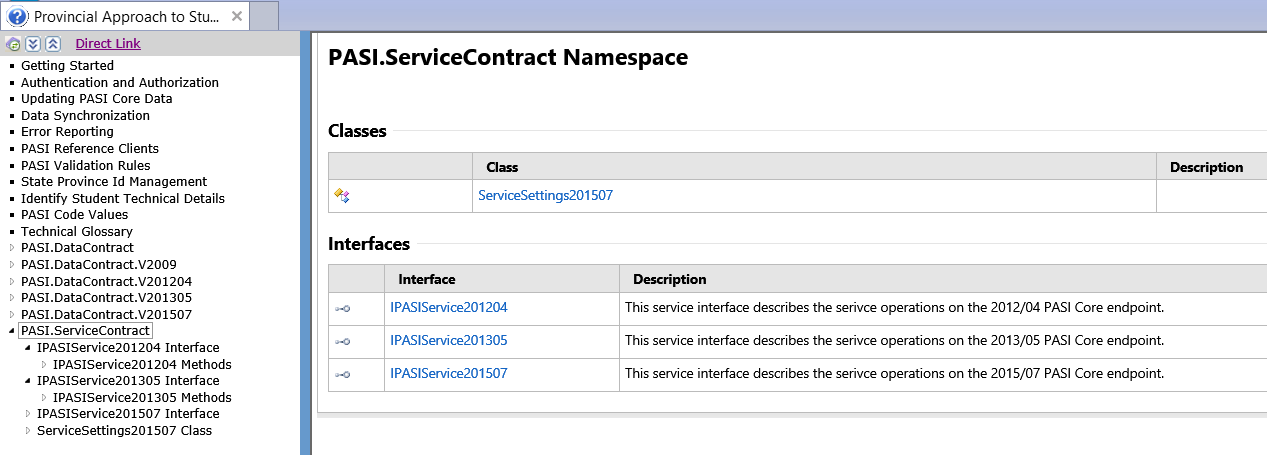Click the collapse all topics icon

[53, 44]
